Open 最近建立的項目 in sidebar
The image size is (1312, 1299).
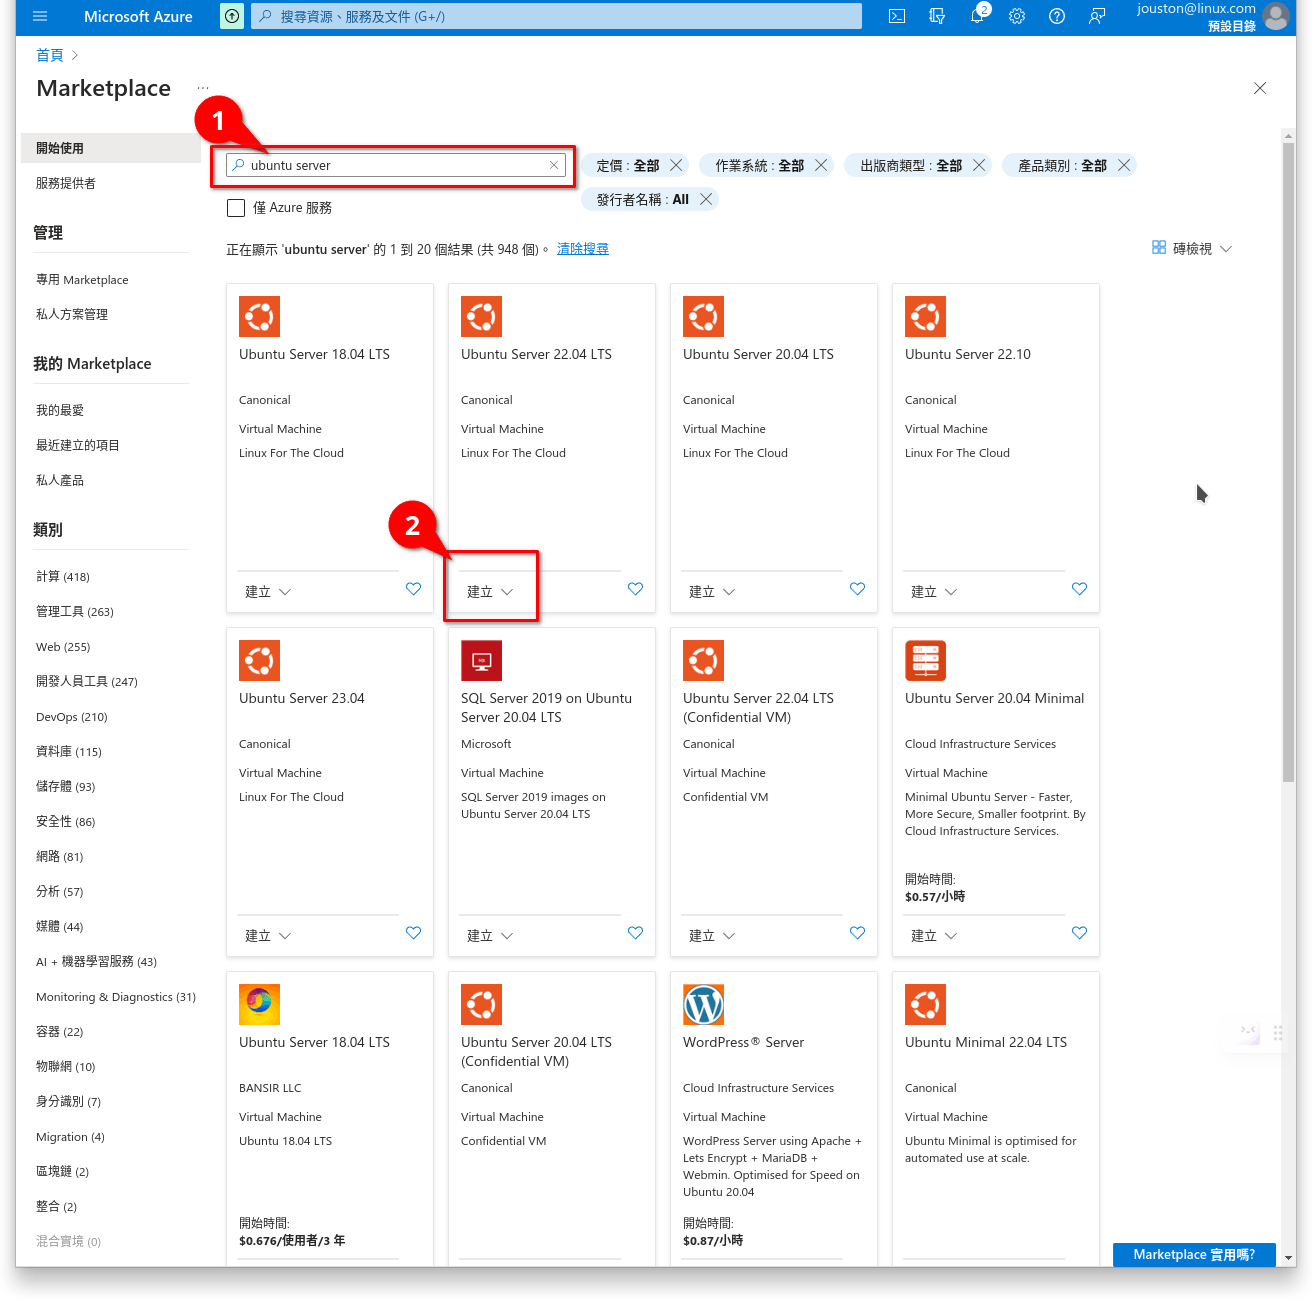(78, 445)
